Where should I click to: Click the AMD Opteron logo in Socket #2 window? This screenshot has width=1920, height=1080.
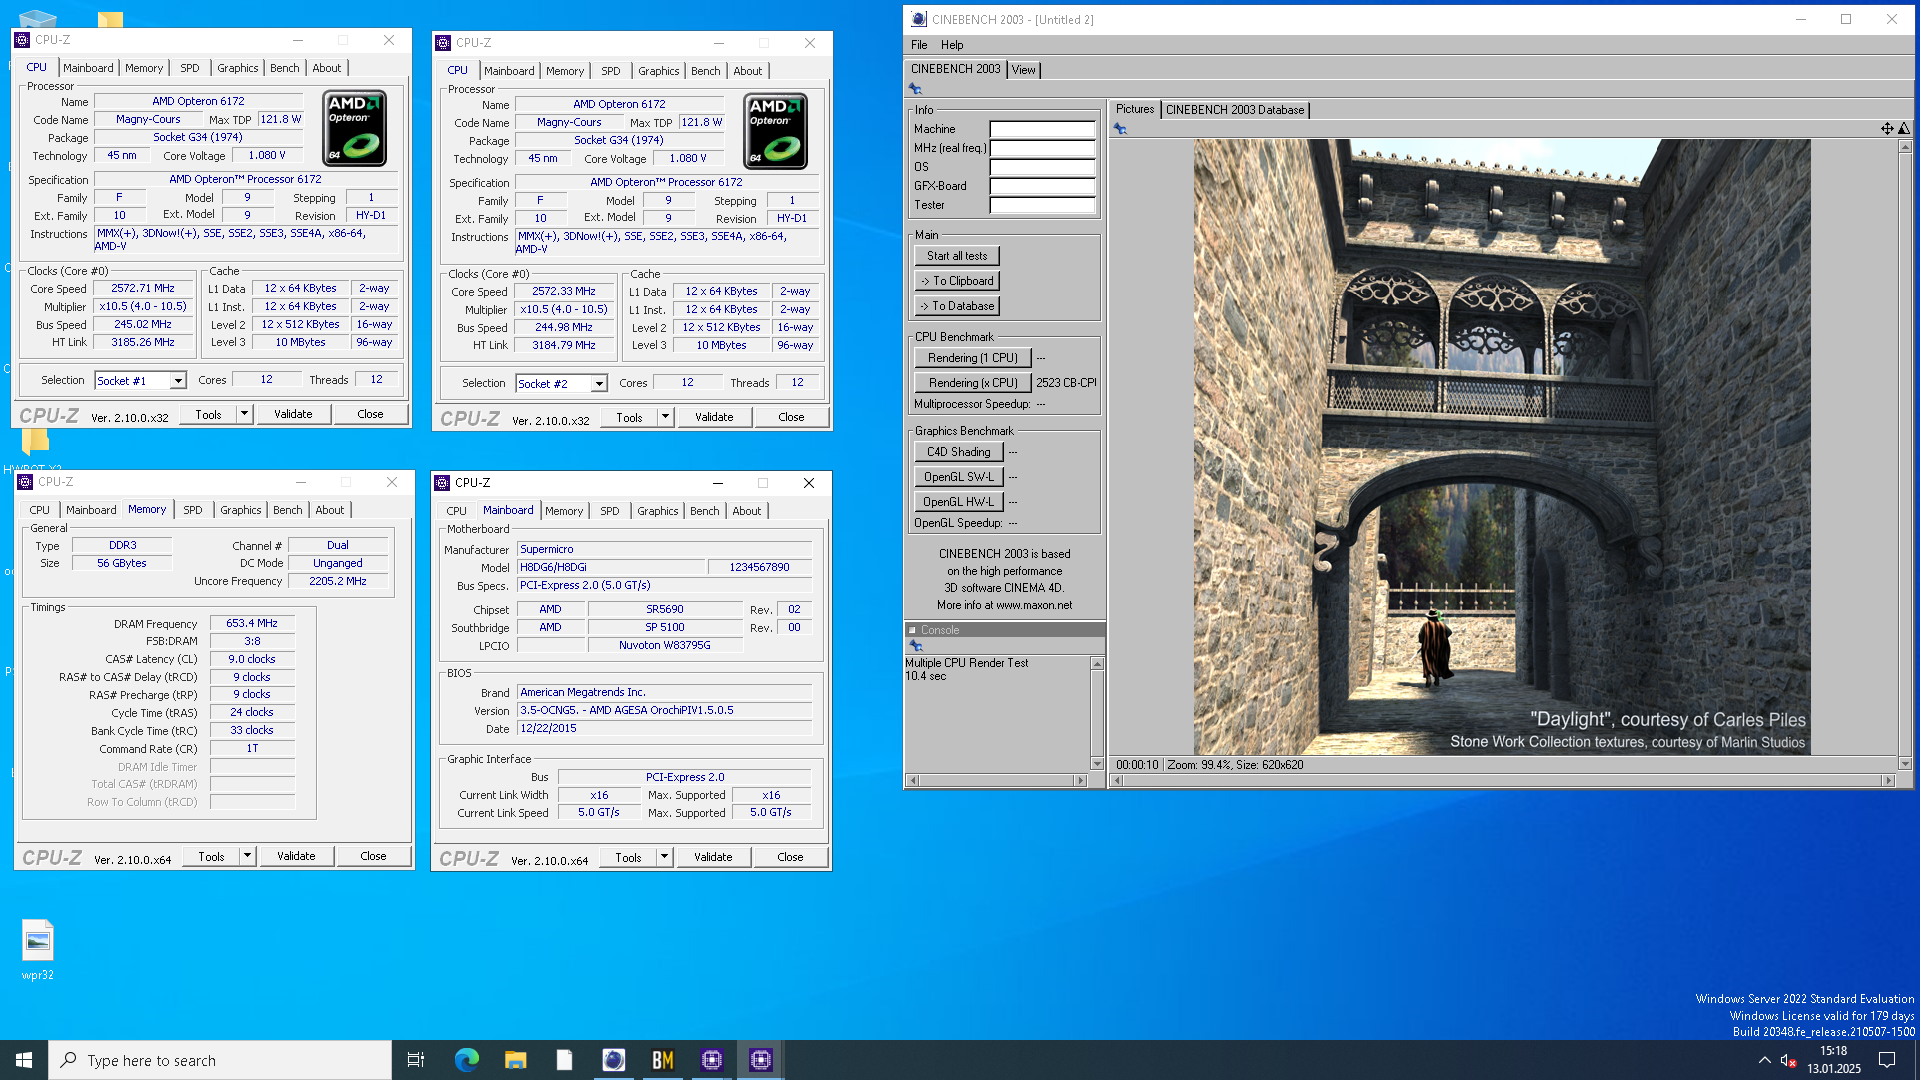point(776,132)
